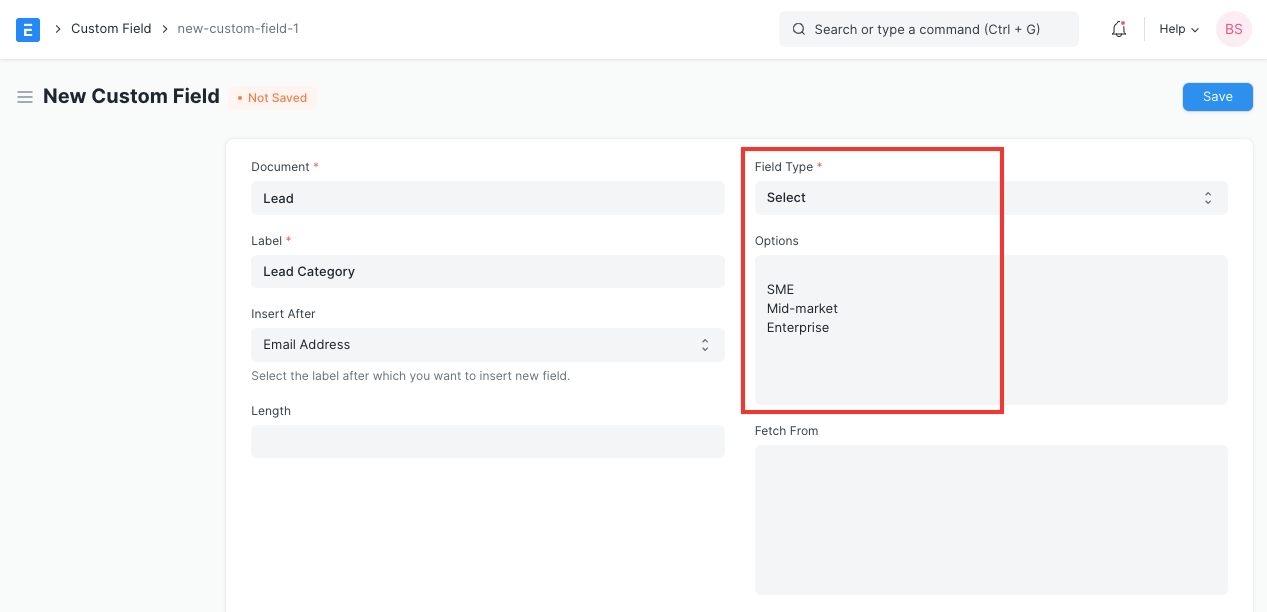1267x612 pixels.
Task: Open the Custom Field breadcrumb link
Action: click(x=111, y=28)
